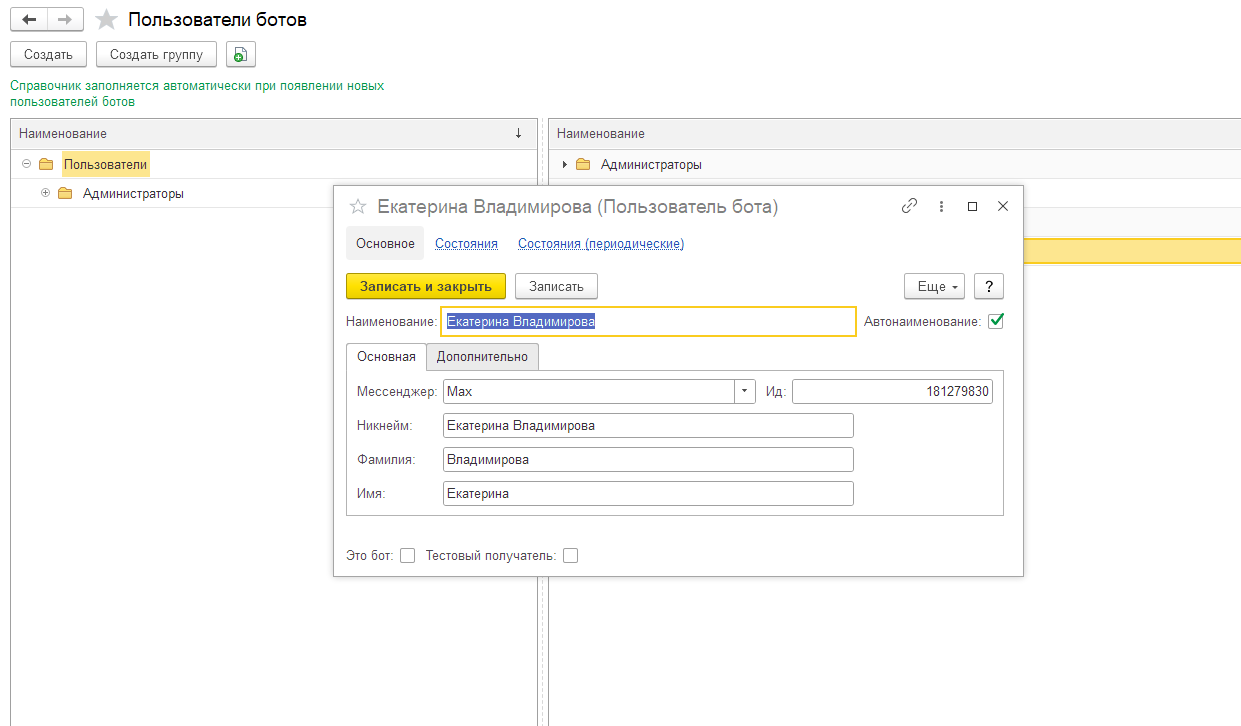Go forward with the right arrow button

[65, 20]
